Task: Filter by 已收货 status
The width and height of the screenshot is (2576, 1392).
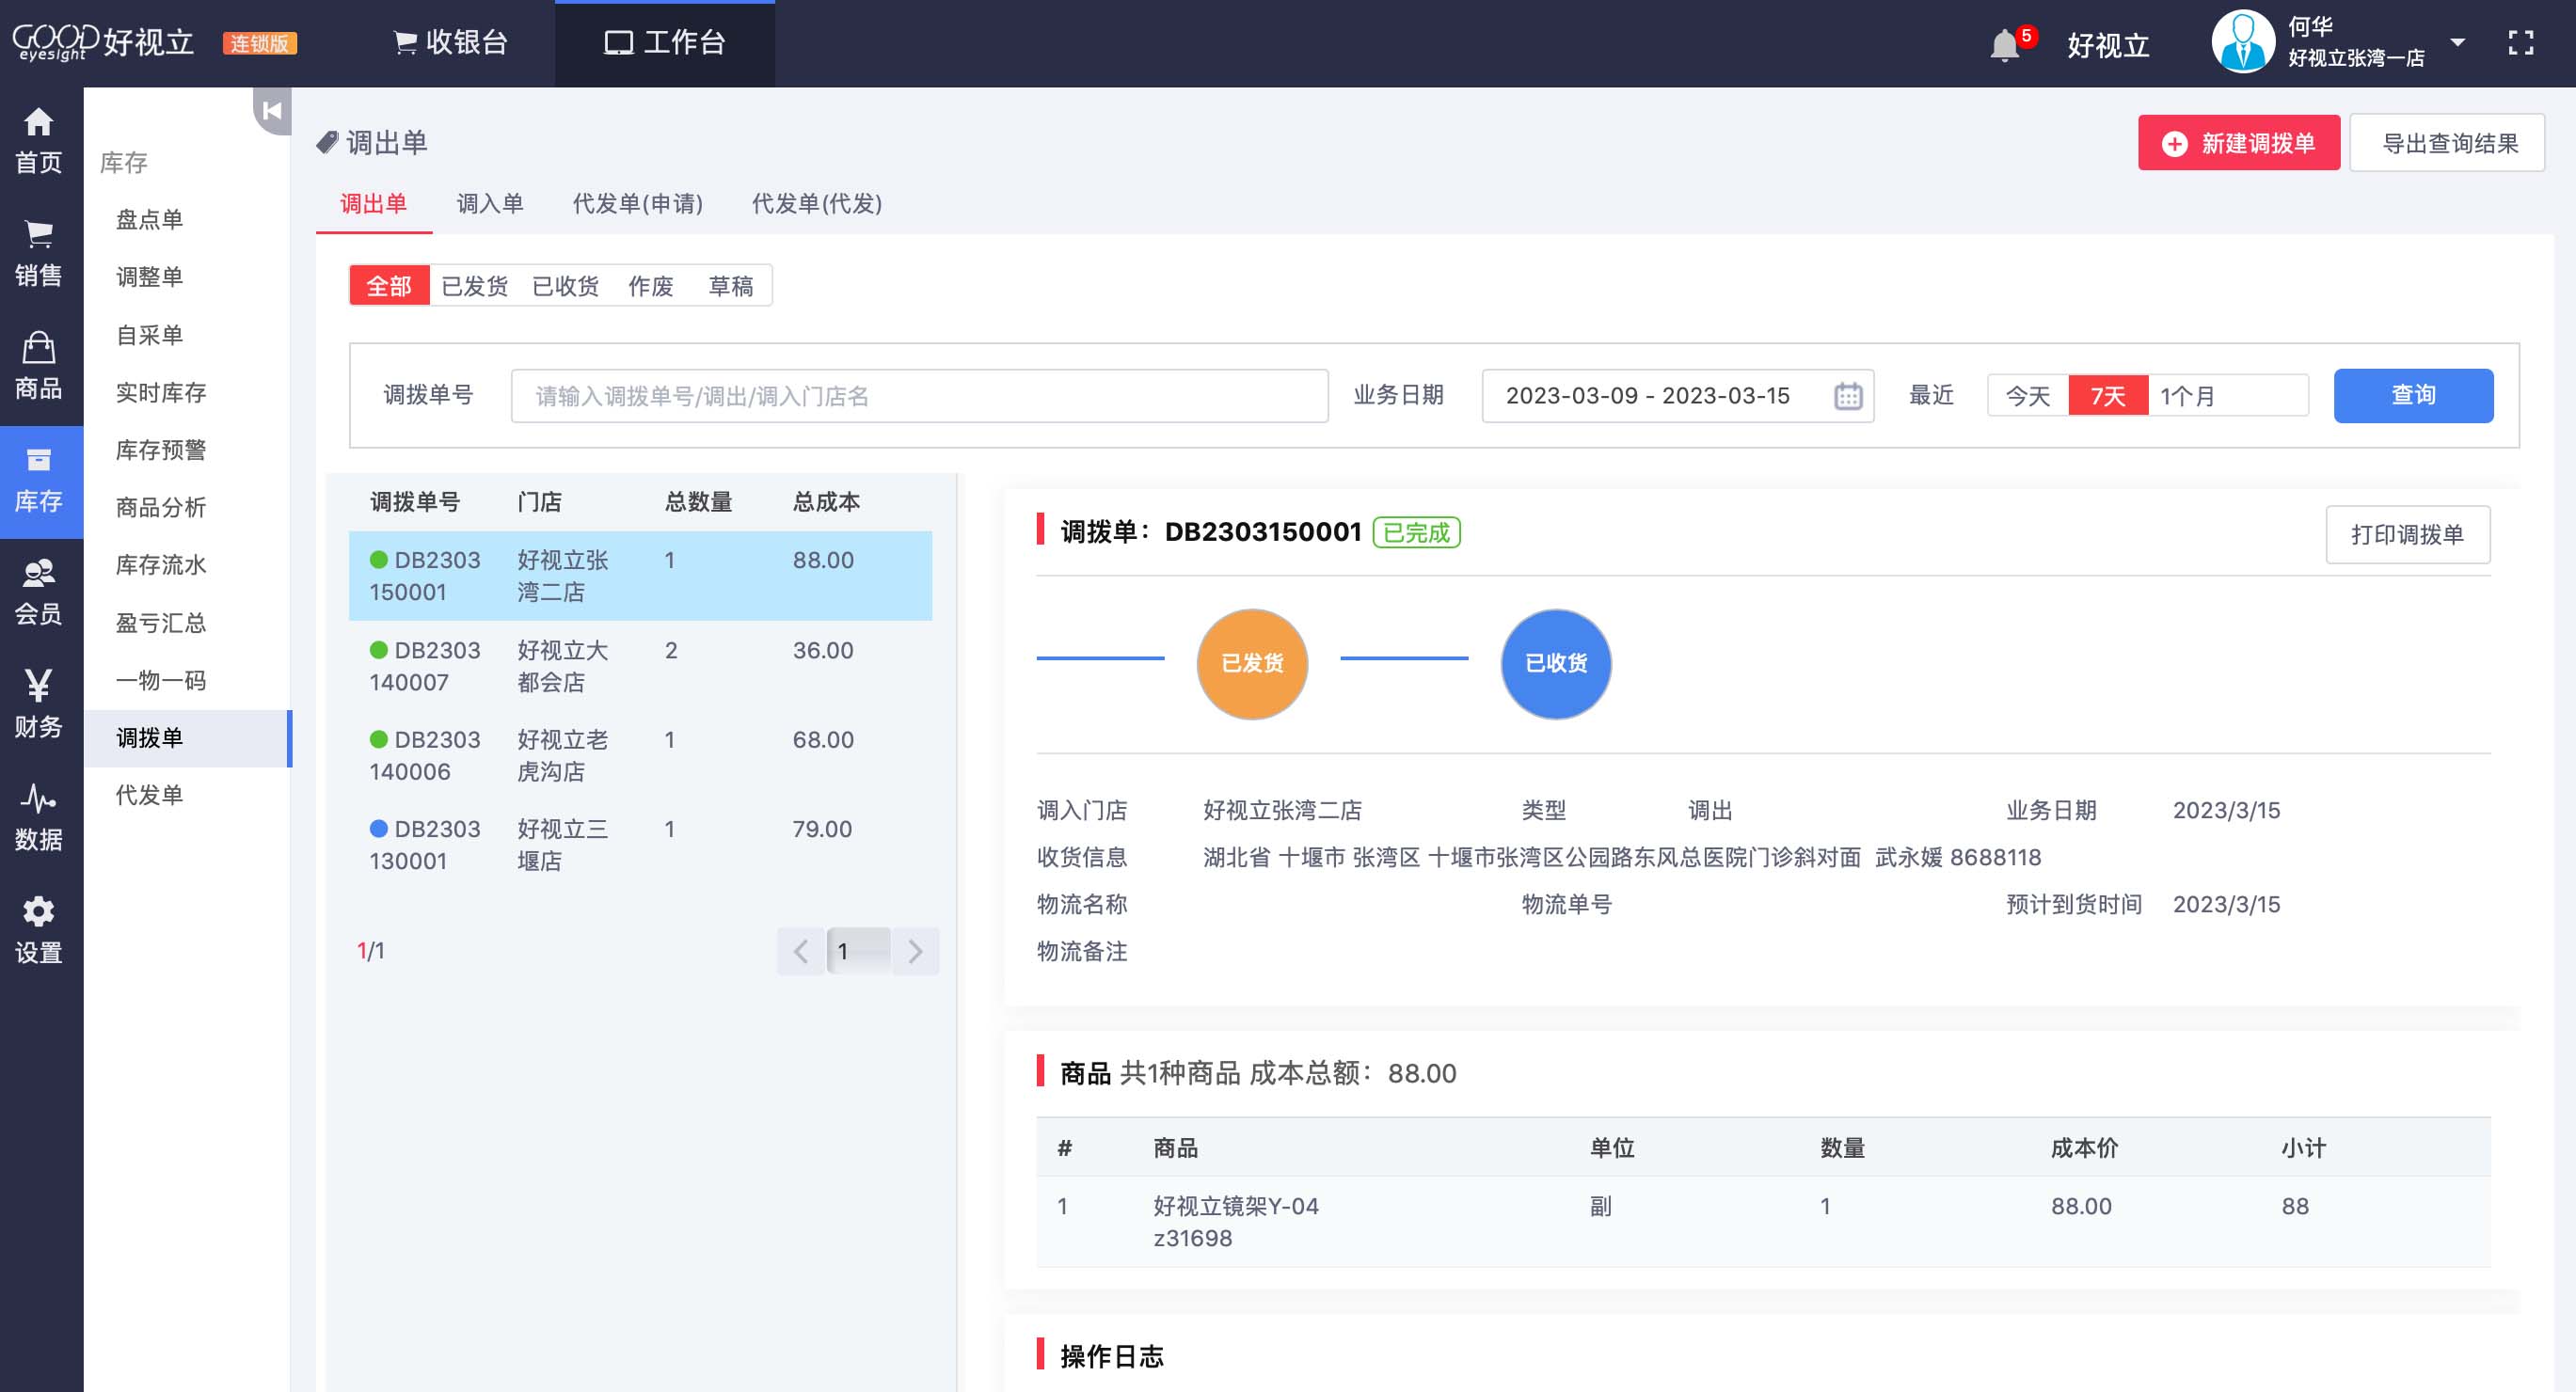Action: point(565,286)
